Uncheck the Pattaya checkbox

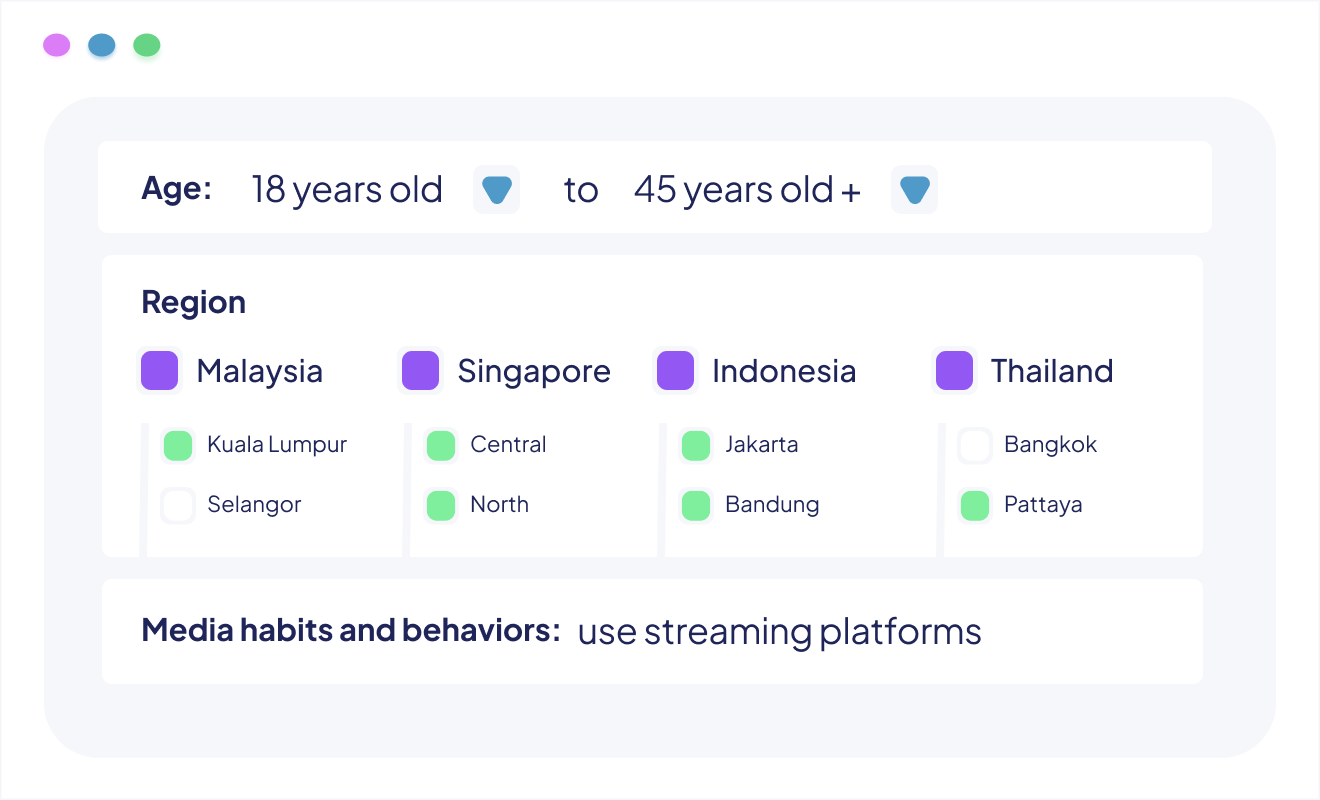(x=975, y=505)
